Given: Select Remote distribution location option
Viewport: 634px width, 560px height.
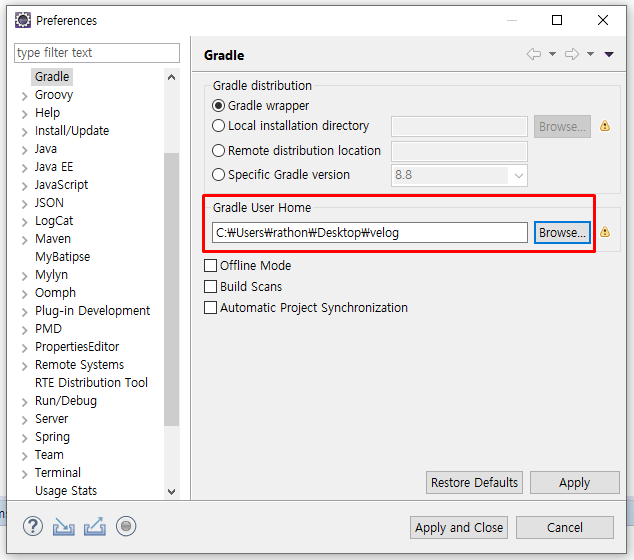Looking at the screenshot, I should [x=218, y=150].
